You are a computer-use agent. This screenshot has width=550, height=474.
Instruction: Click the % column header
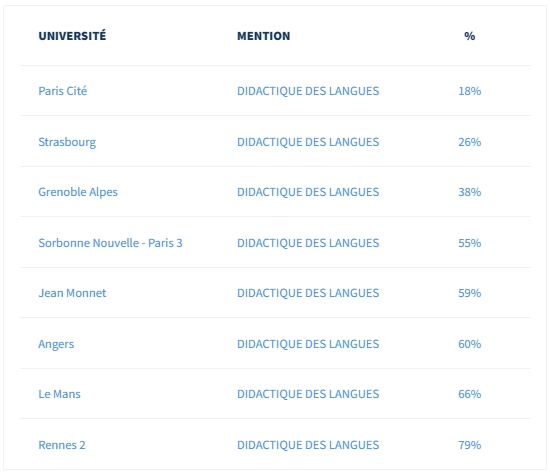[470, 36]
